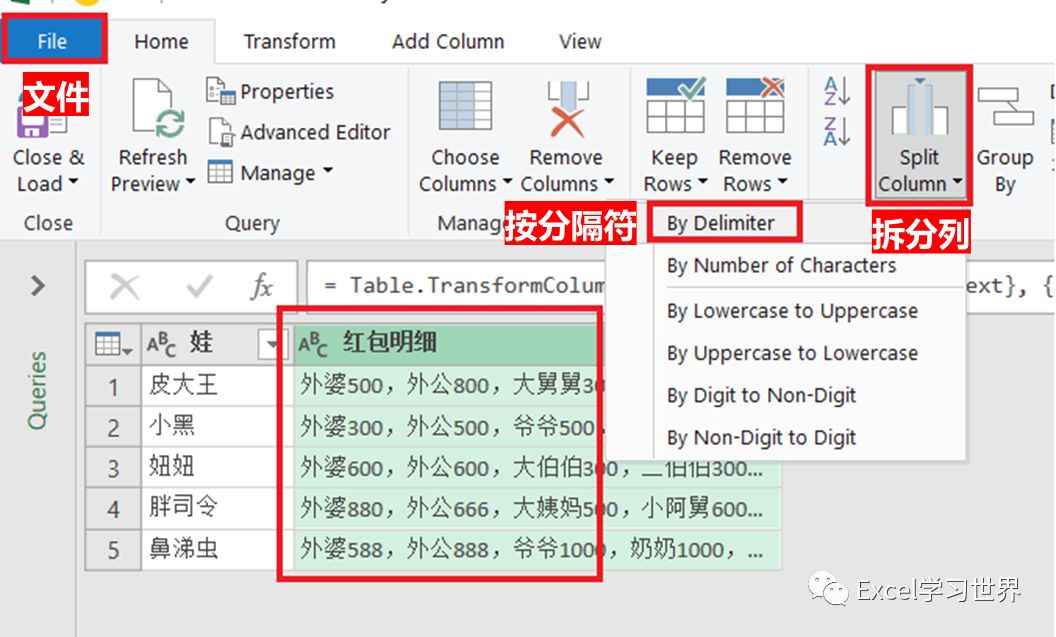Expand the Choose Columns dropdown arrow
This screenshot has height=637, width=1056.
pyautogui.click(x=506, y=182)
